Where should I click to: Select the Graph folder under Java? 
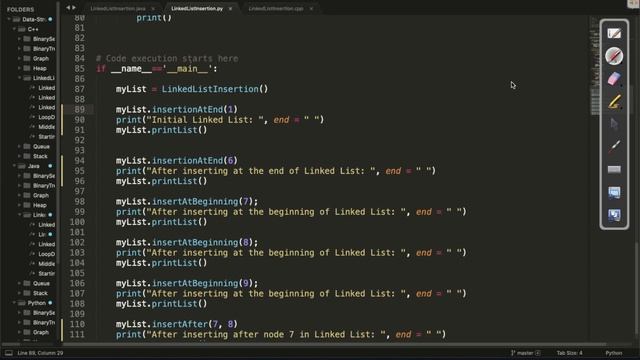pos(41,195)
